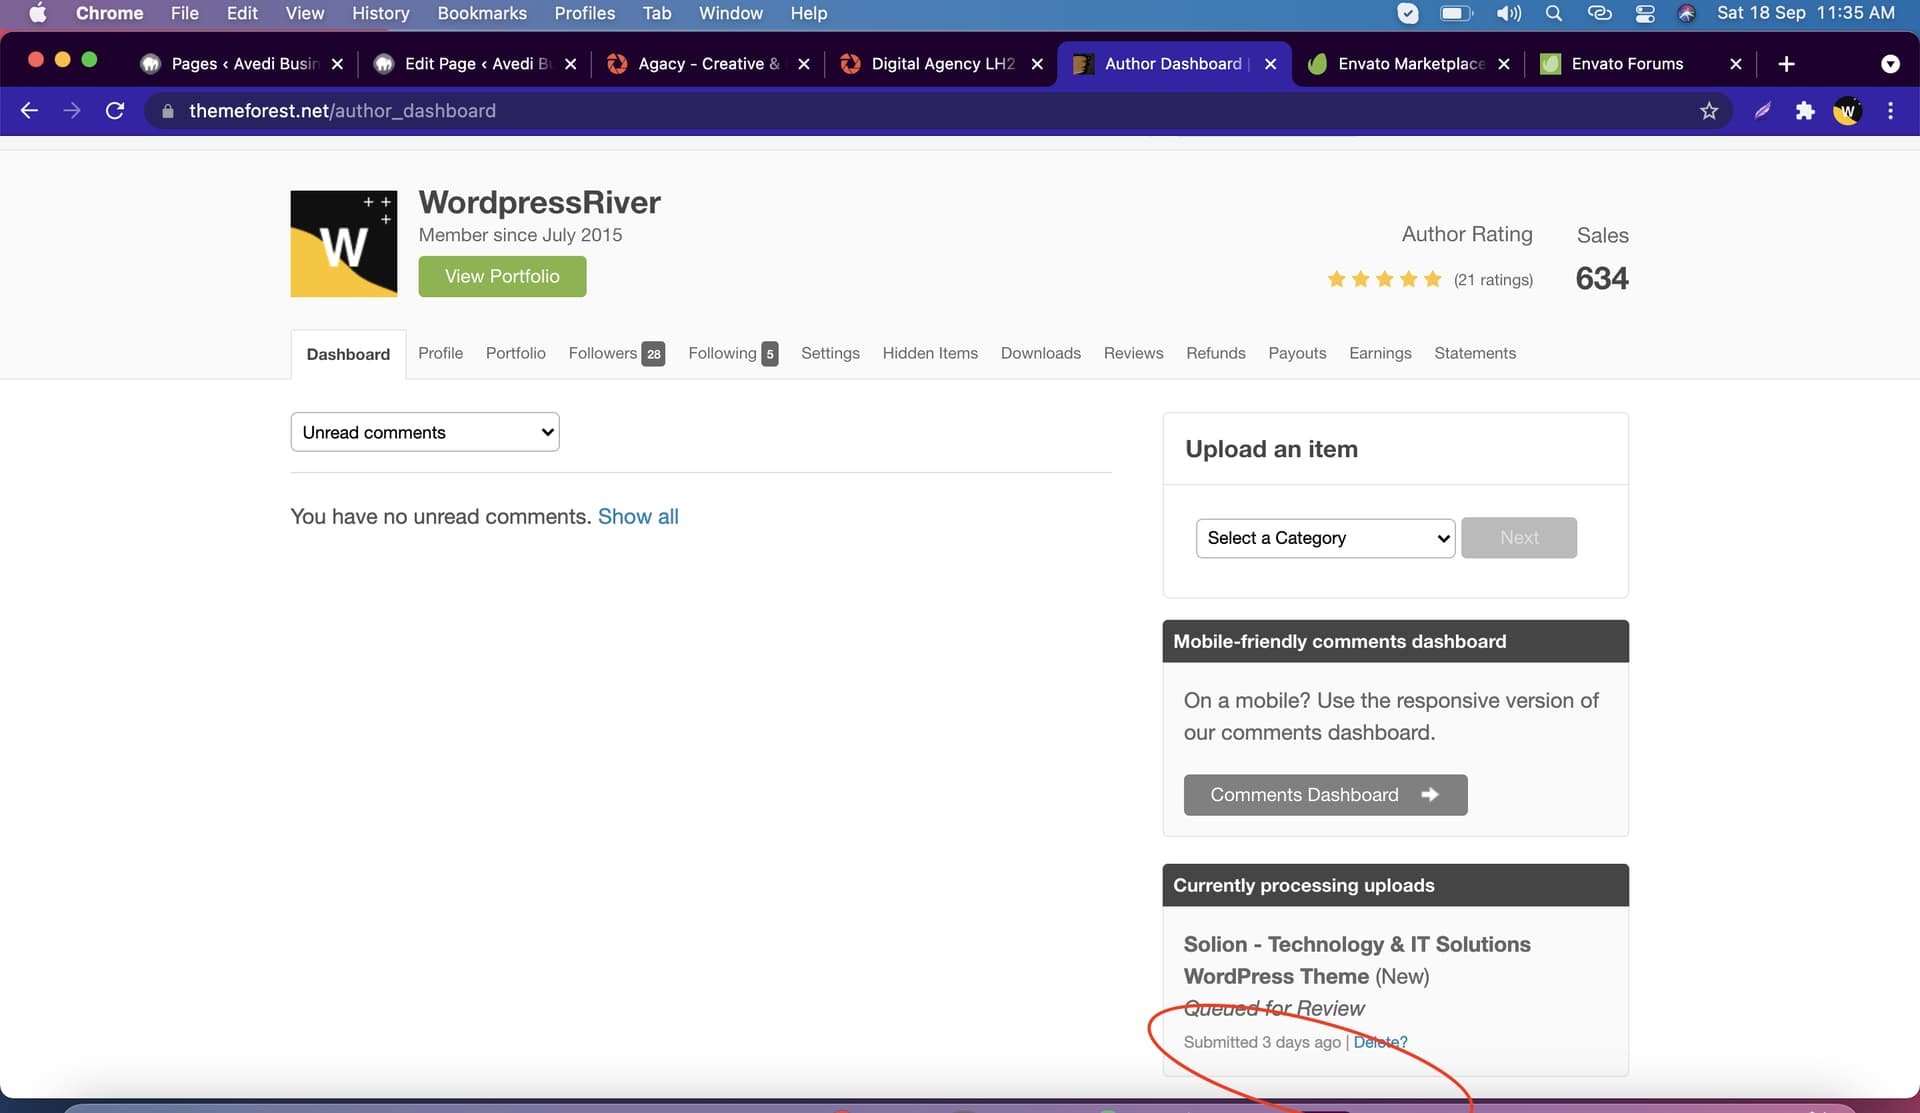Screen dimensions: 1920x1113
Task: Open the Comments Dashboard button
Action: (1324, 795)
